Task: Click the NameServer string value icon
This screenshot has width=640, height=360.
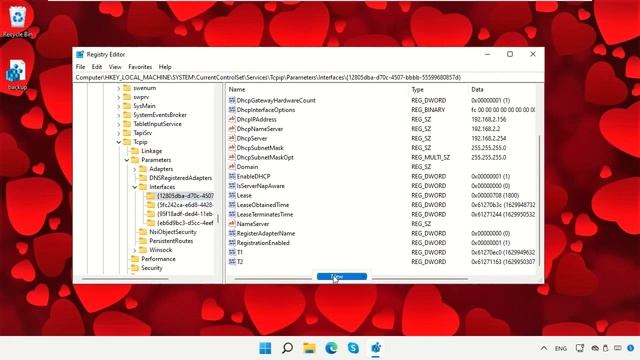Action: pos(232,224)
